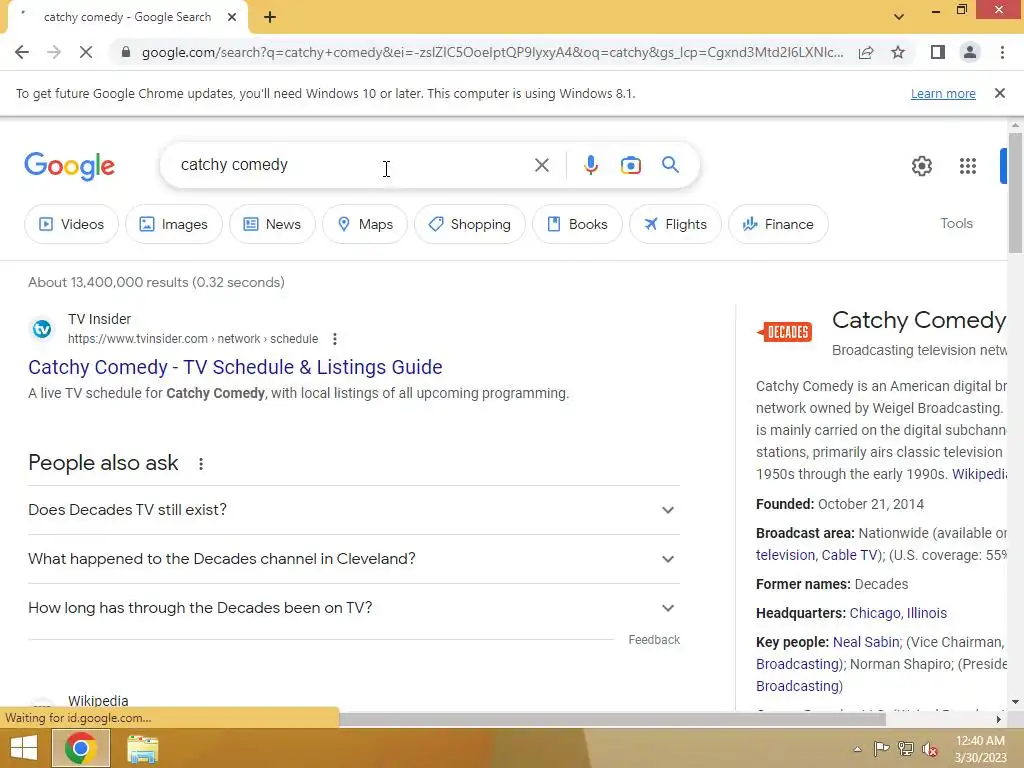The image size is (1024, 768).
Task: Open the taskbar clock showing 12:40 AM
Action: (980, 749)
